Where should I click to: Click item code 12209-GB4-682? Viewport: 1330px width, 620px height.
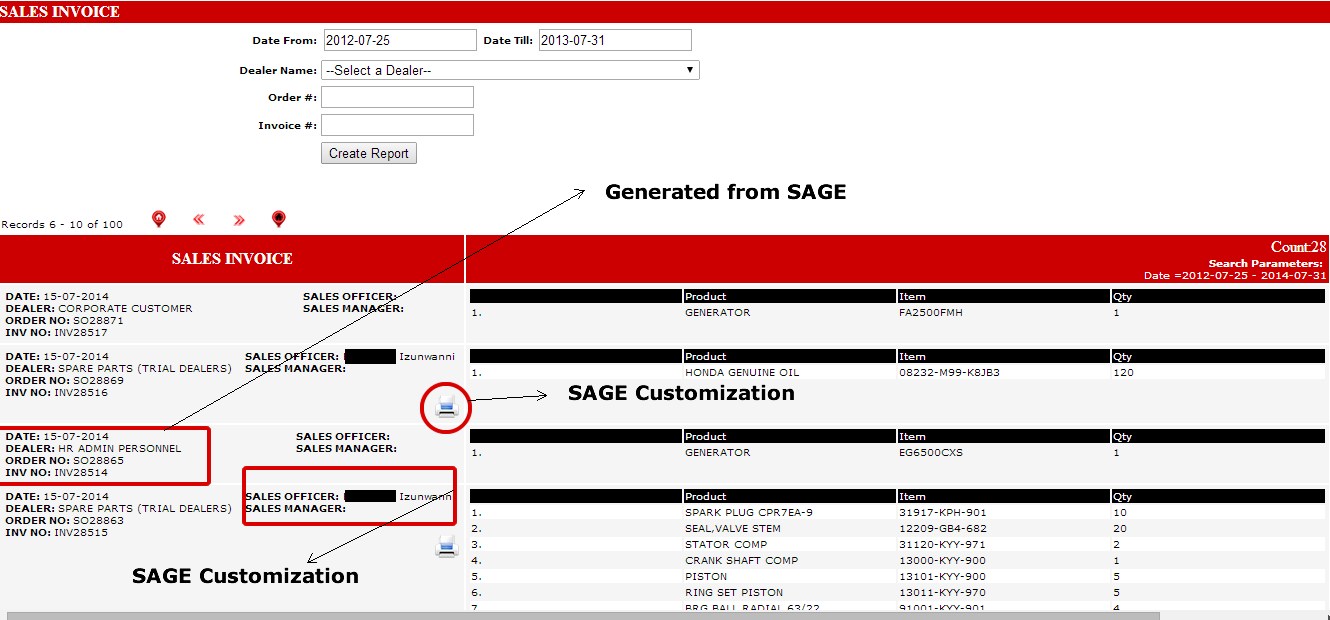943,528
